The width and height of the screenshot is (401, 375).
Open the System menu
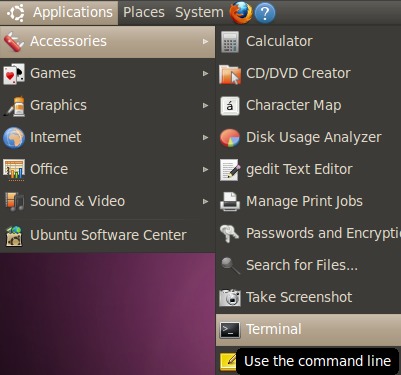pyautogui.click(x=199, y=13)
